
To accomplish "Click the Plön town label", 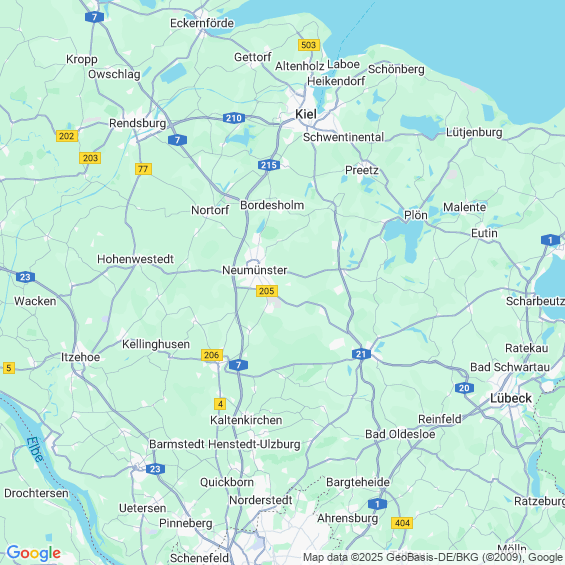I will (x=415, y=215).
